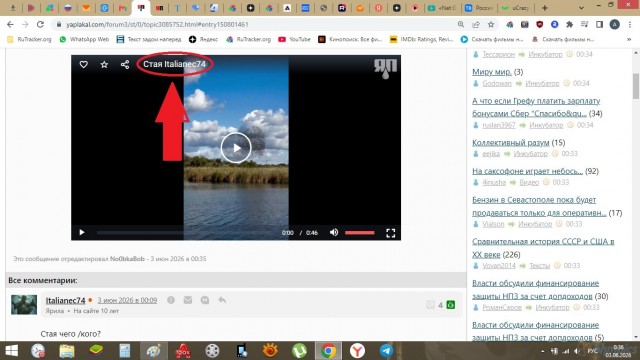Open sidebar topic "Коллективный разум"
Viewport: 640px width, 360px height.
[x=511, y=142]
